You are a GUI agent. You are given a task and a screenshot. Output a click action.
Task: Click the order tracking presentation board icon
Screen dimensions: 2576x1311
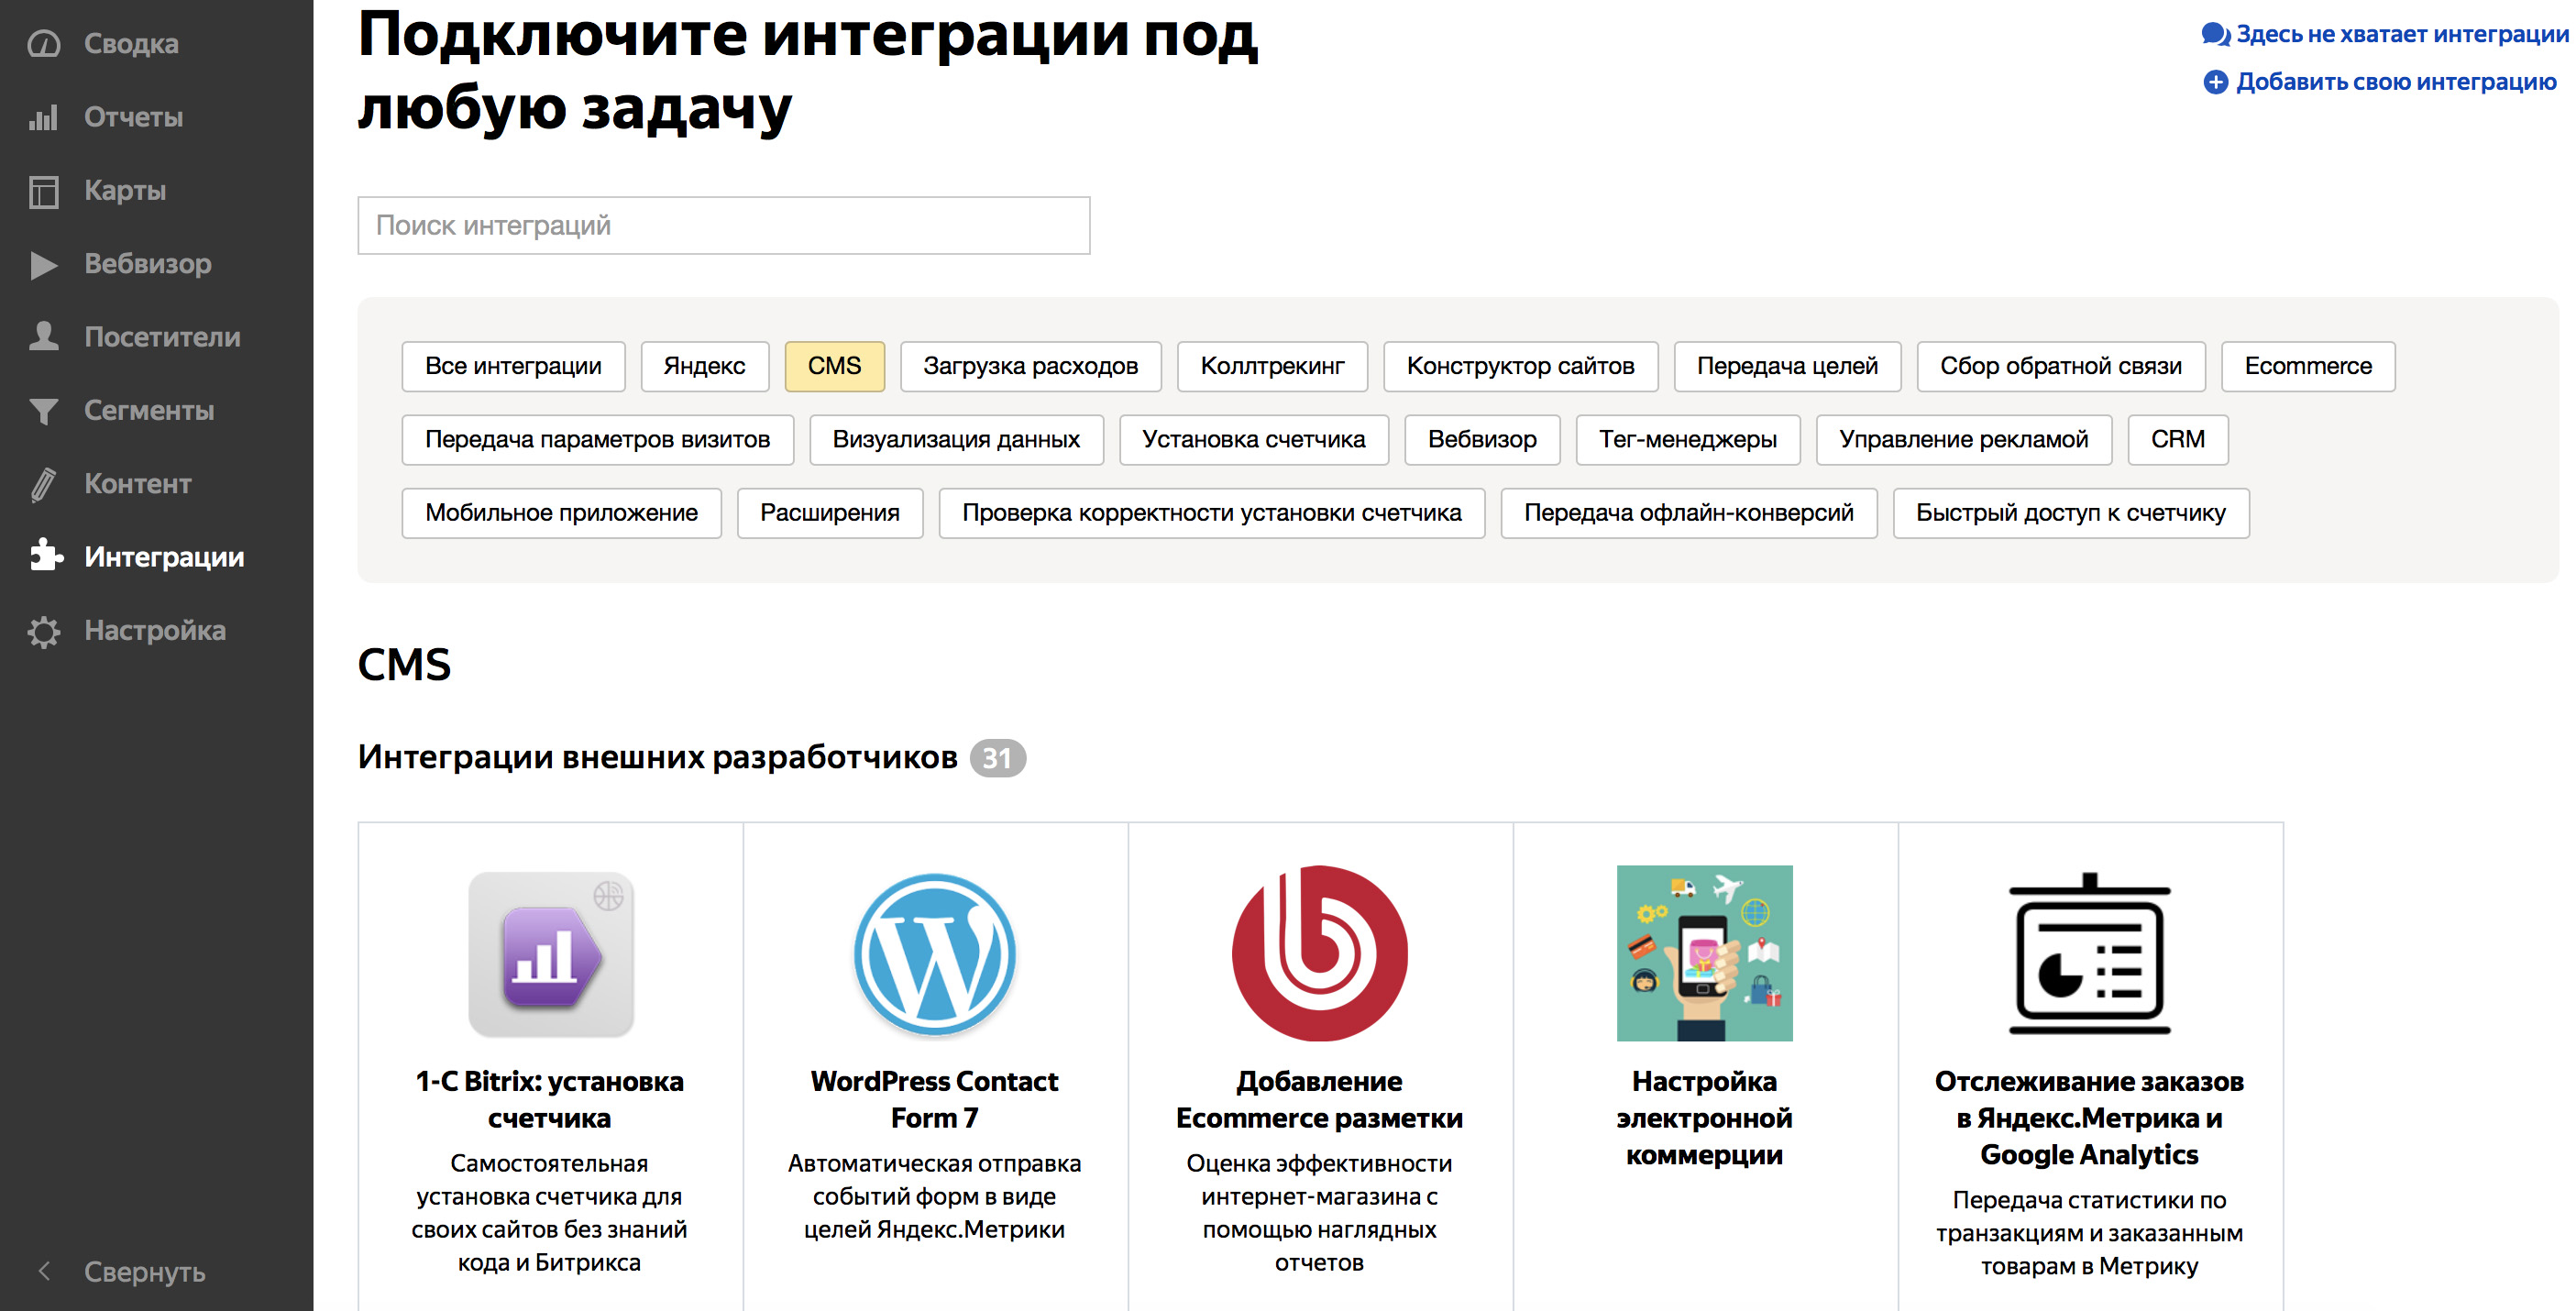(2089, 953)
